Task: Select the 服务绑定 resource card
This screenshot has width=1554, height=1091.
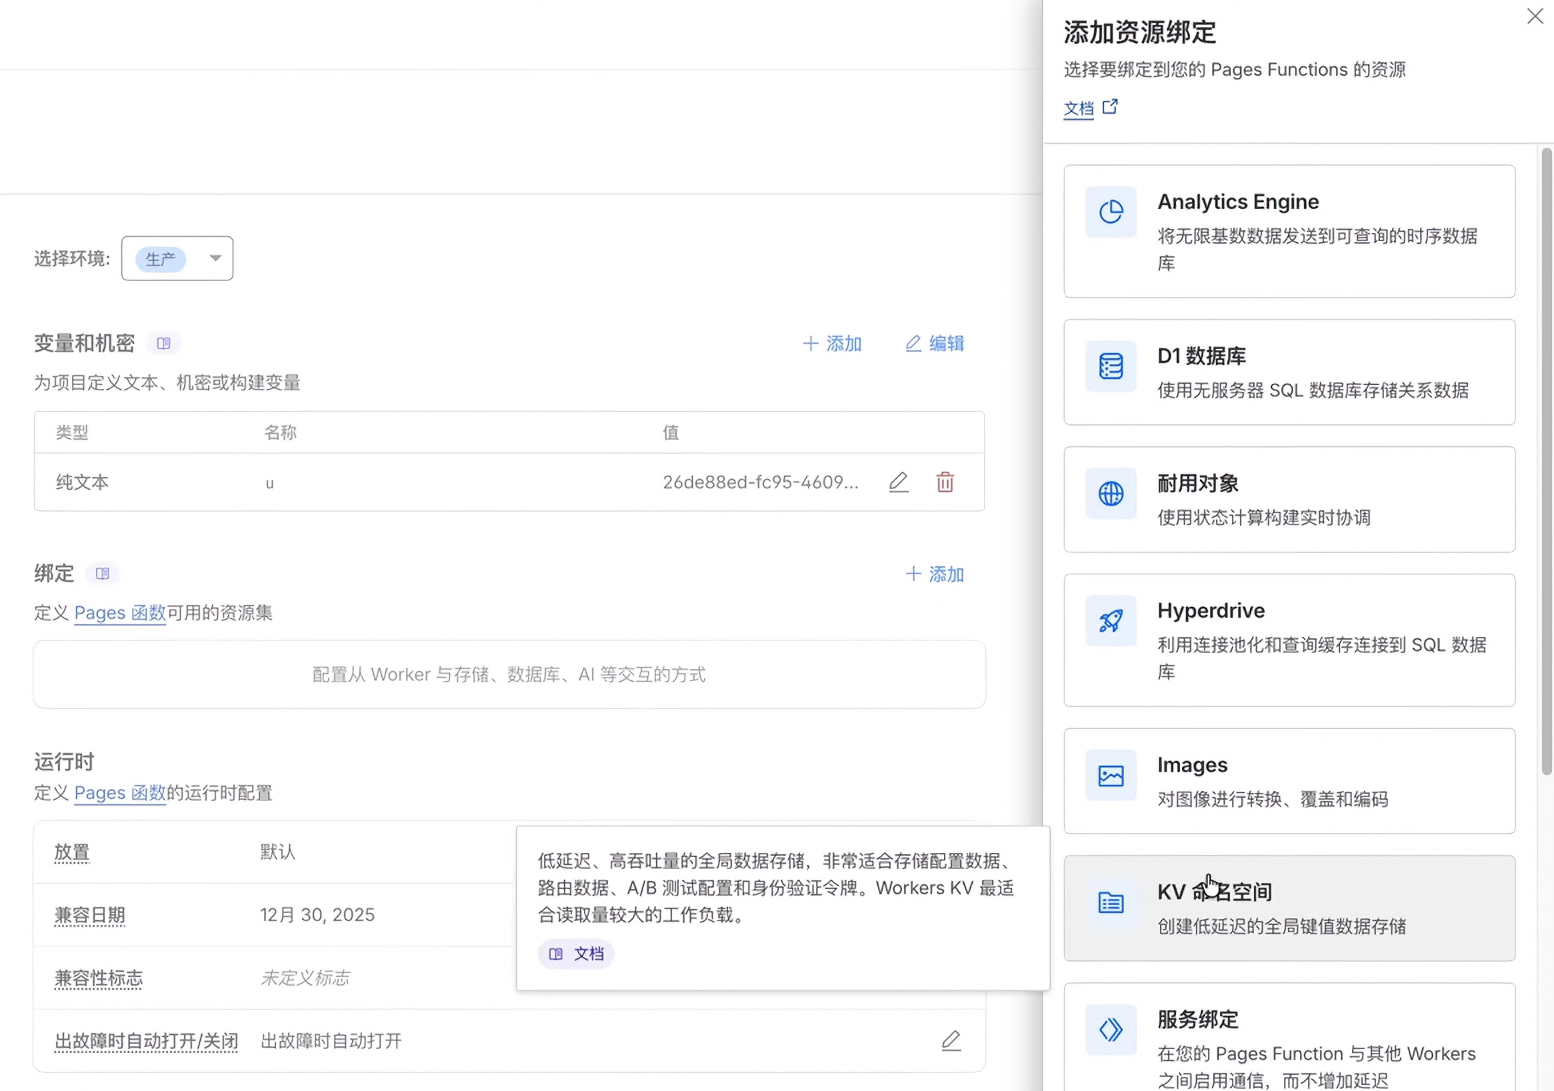Action: tap(1289, 1037)
